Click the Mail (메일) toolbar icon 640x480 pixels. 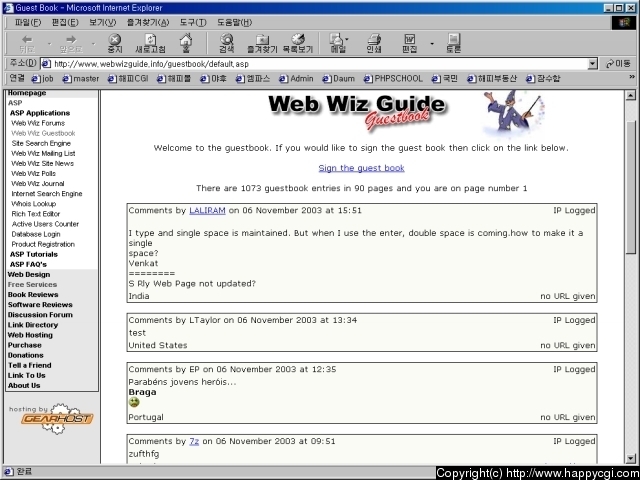pyautogui.click(x=337, y=43)
